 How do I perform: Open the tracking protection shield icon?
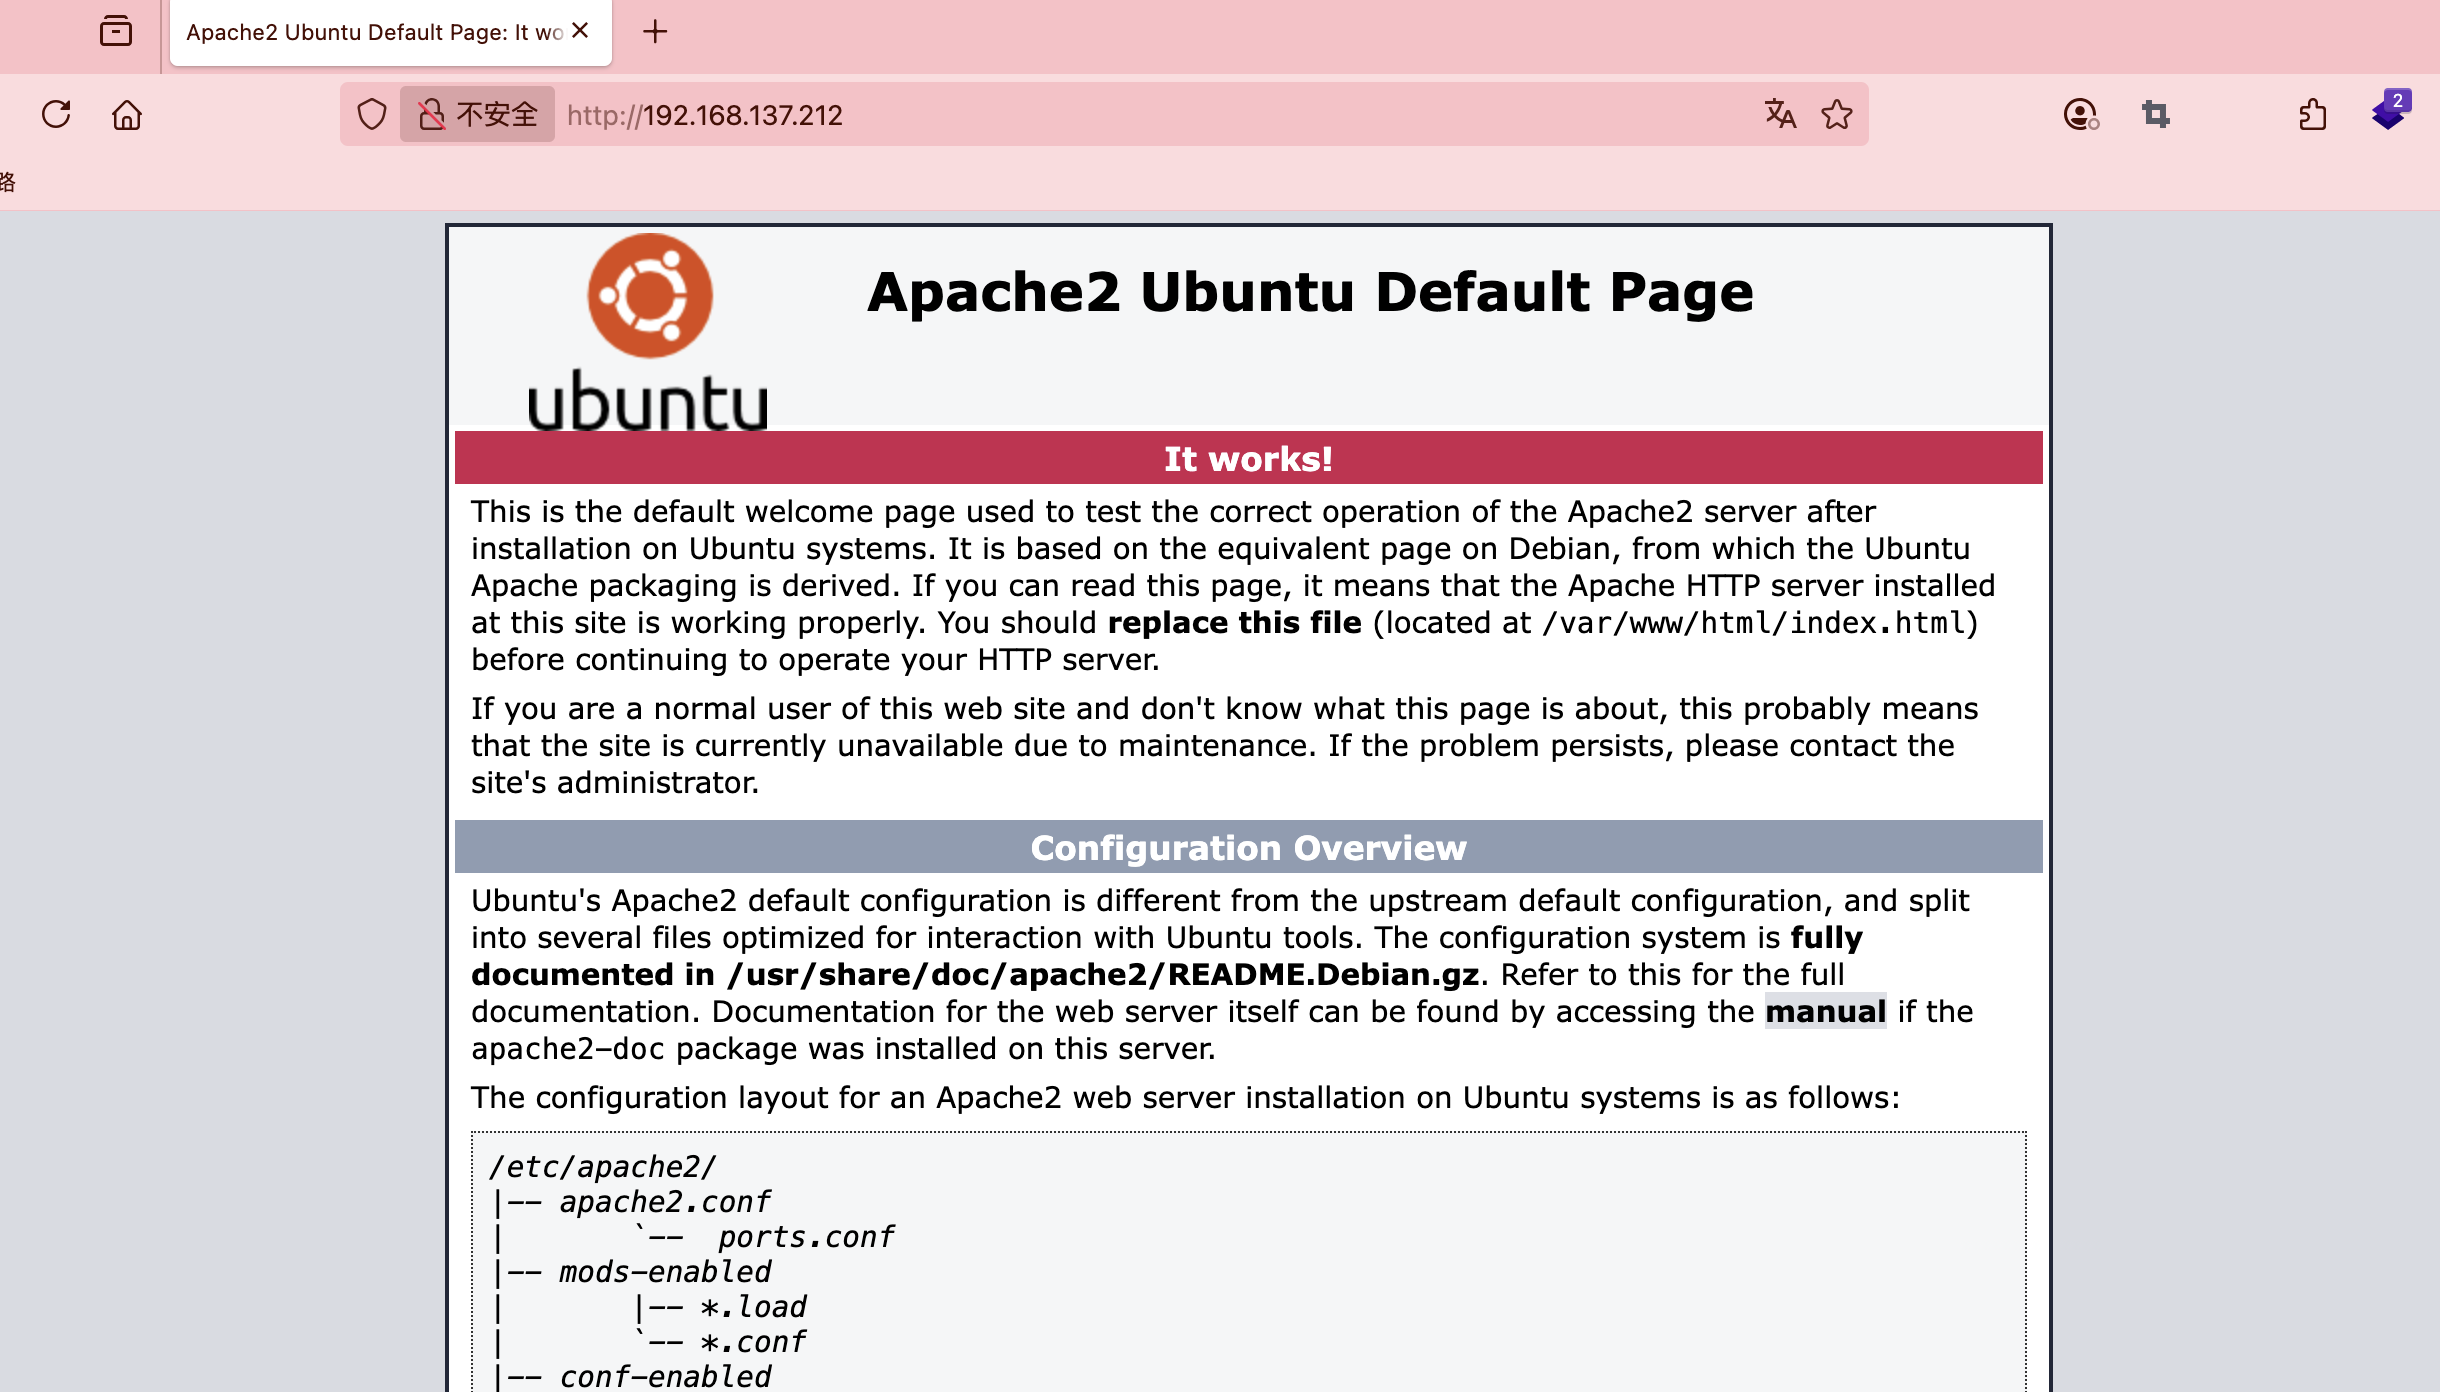371,114
